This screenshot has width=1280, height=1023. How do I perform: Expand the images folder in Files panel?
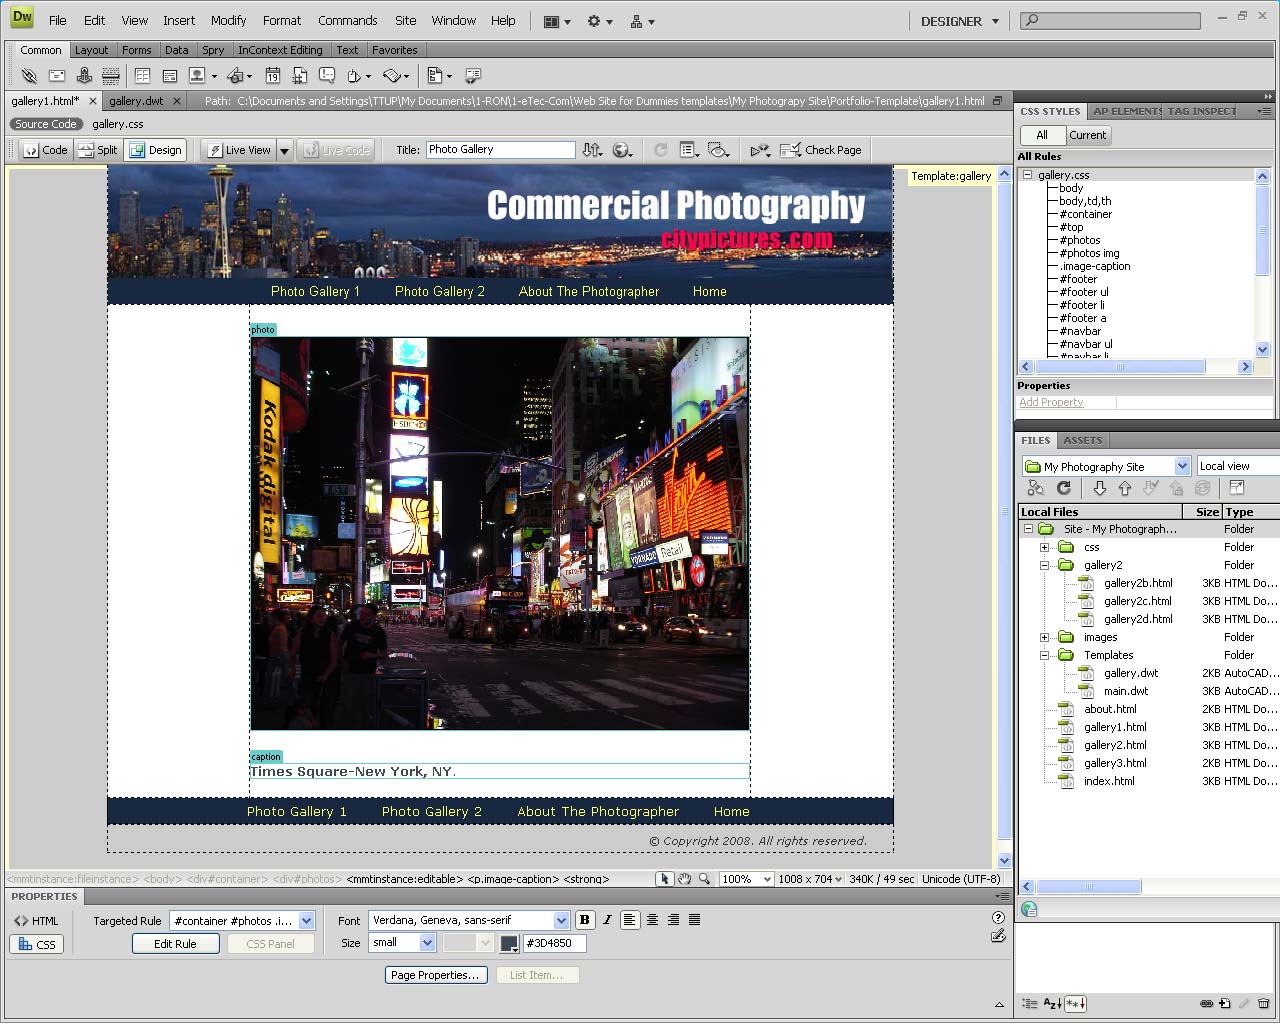[x=1045, y=637]
